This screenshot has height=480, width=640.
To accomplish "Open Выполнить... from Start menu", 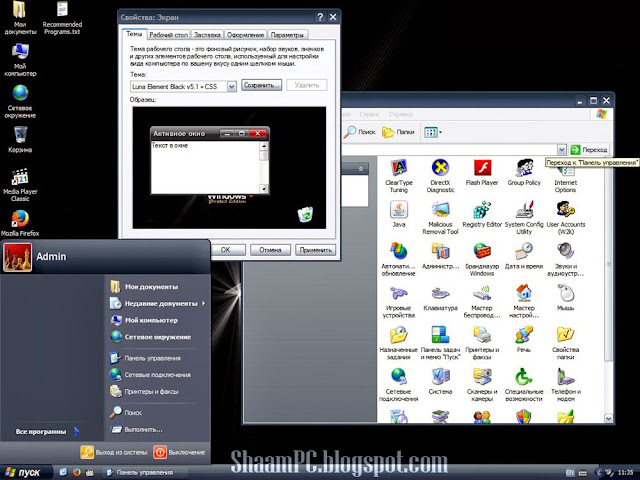I will point(137,429).
